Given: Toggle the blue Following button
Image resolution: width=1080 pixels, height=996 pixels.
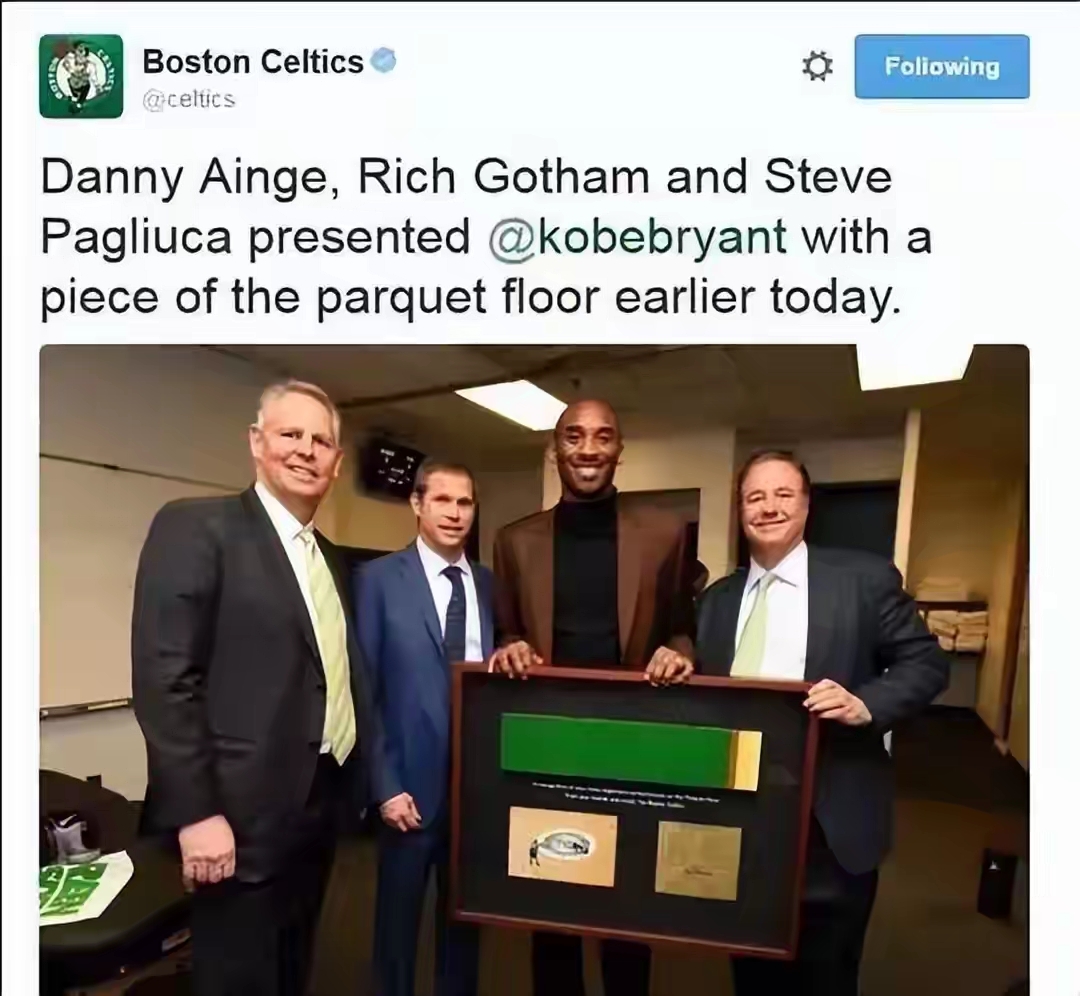Looking at the screenshot, I should (x=942, y=67).
